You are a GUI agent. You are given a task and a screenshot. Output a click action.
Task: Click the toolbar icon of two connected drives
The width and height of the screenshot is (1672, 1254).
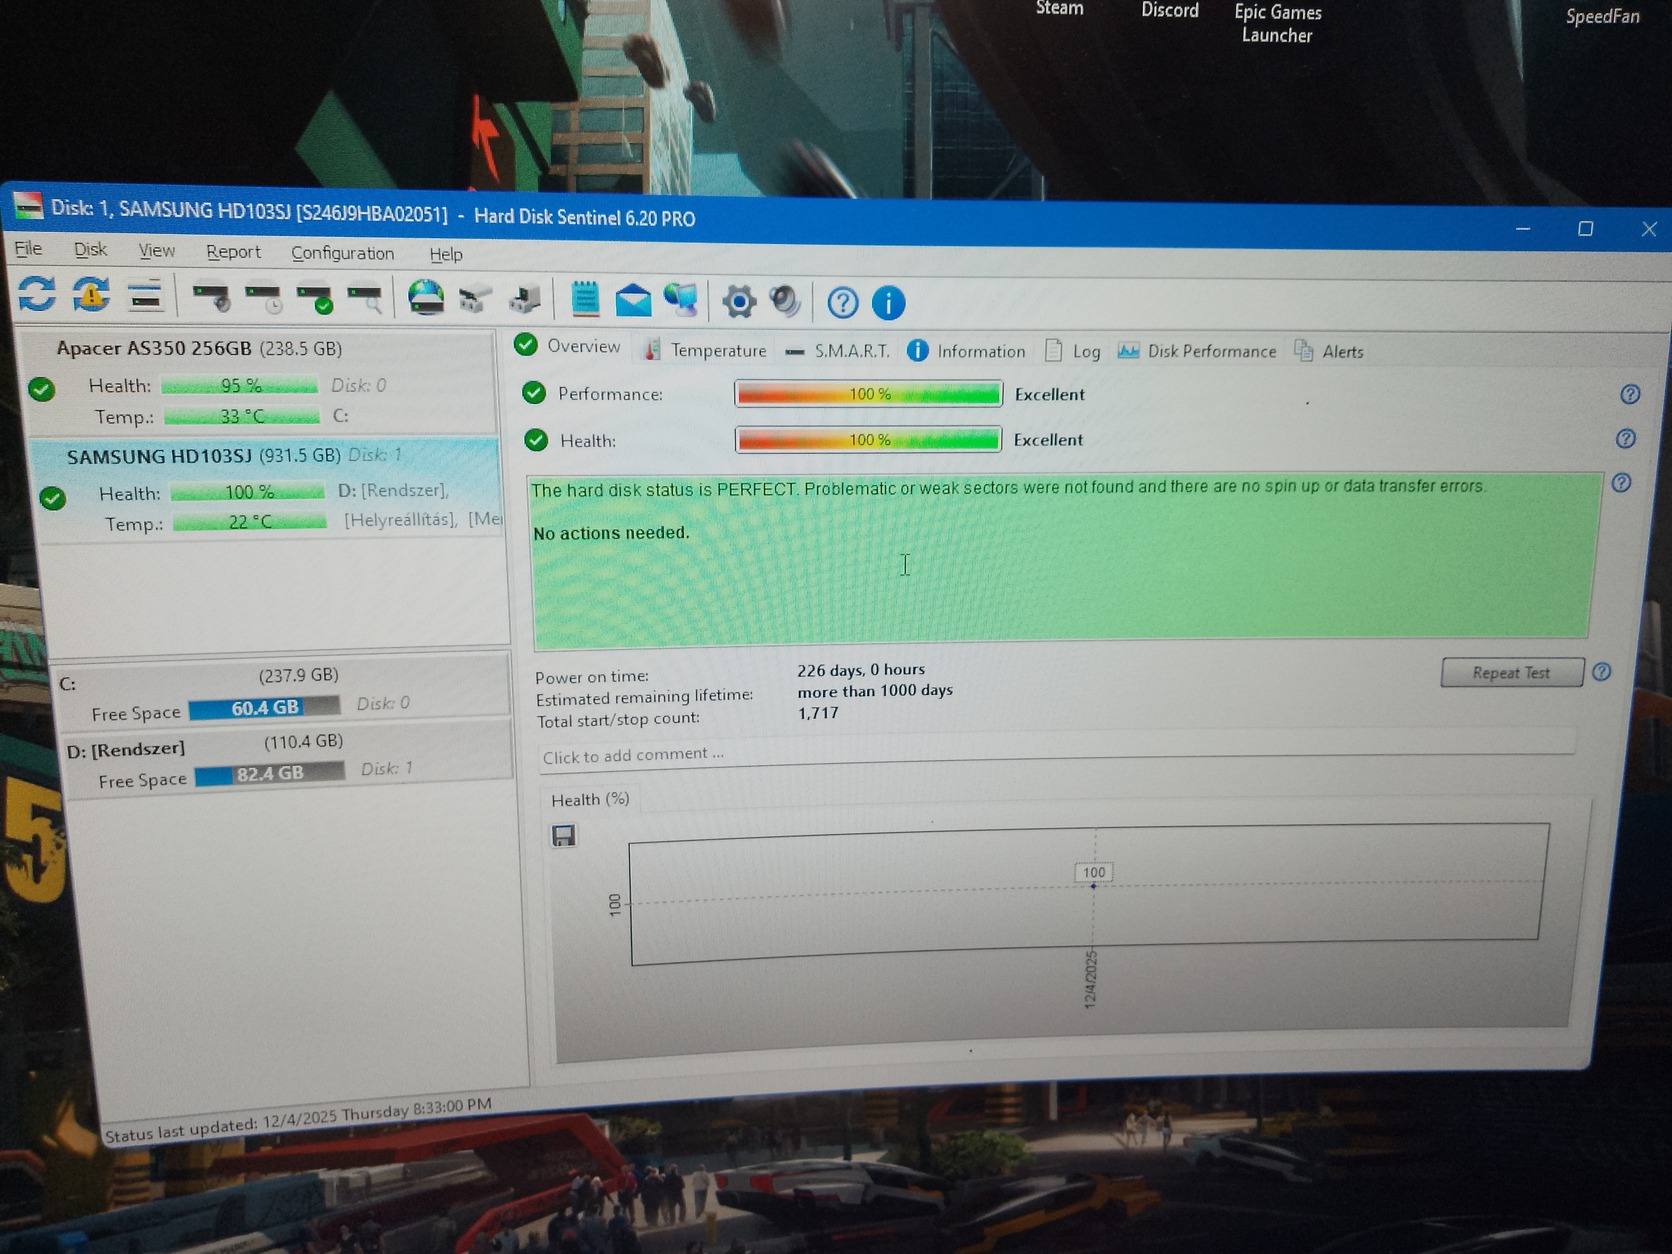pyautogui.click(x=476, y=299)
